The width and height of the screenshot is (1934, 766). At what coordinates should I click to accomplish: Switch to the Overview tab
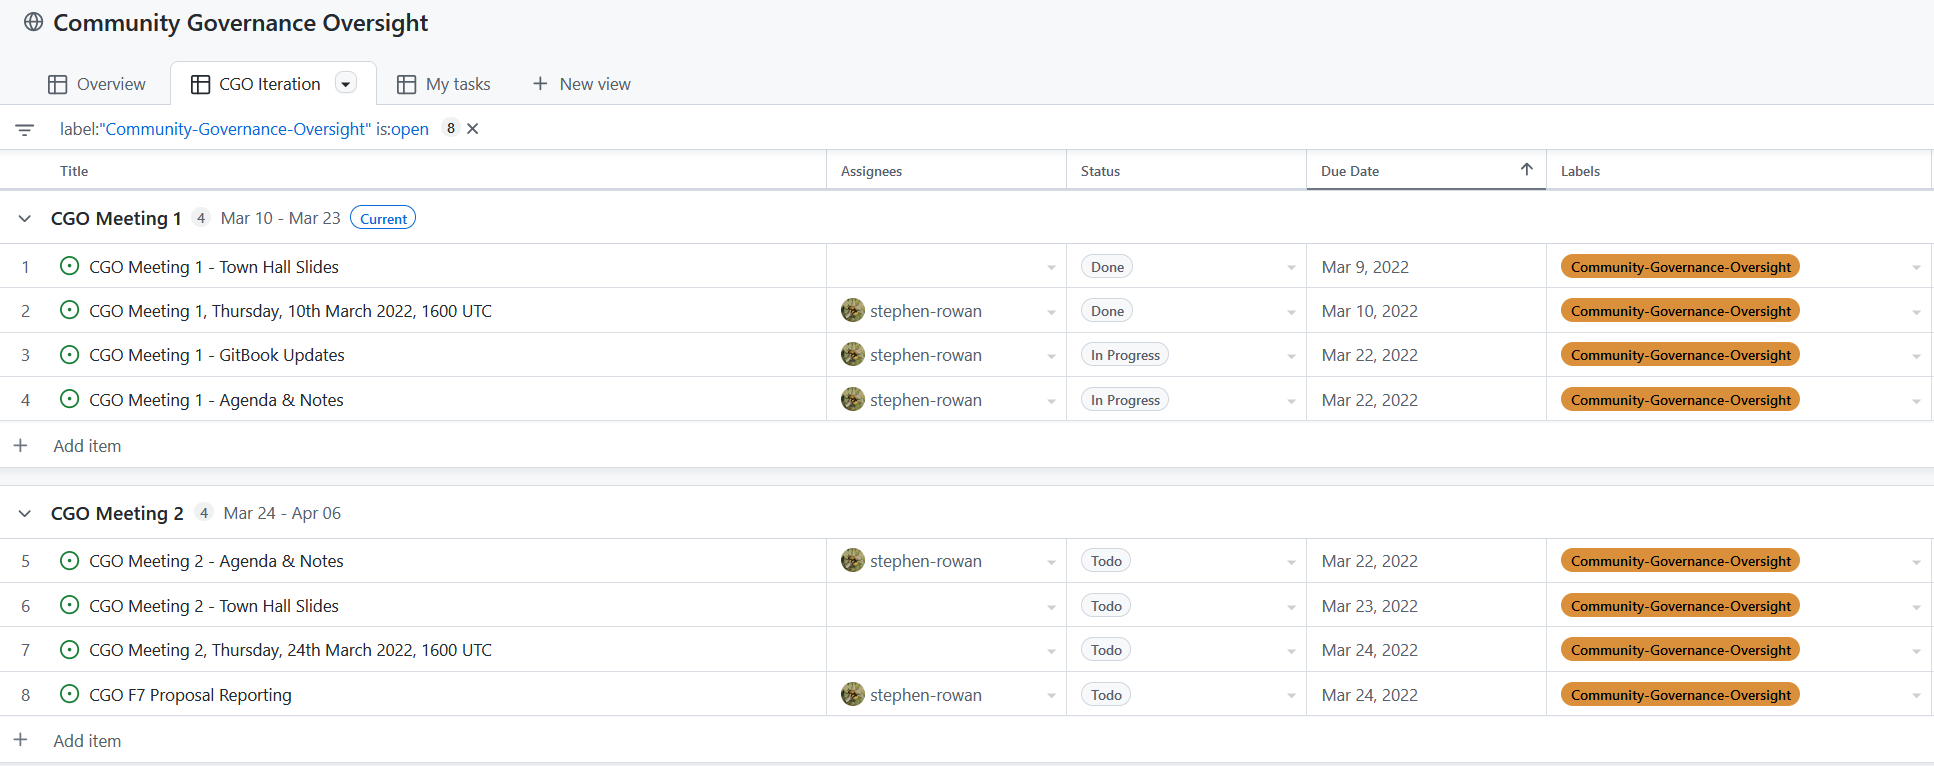tap(110, 84)
